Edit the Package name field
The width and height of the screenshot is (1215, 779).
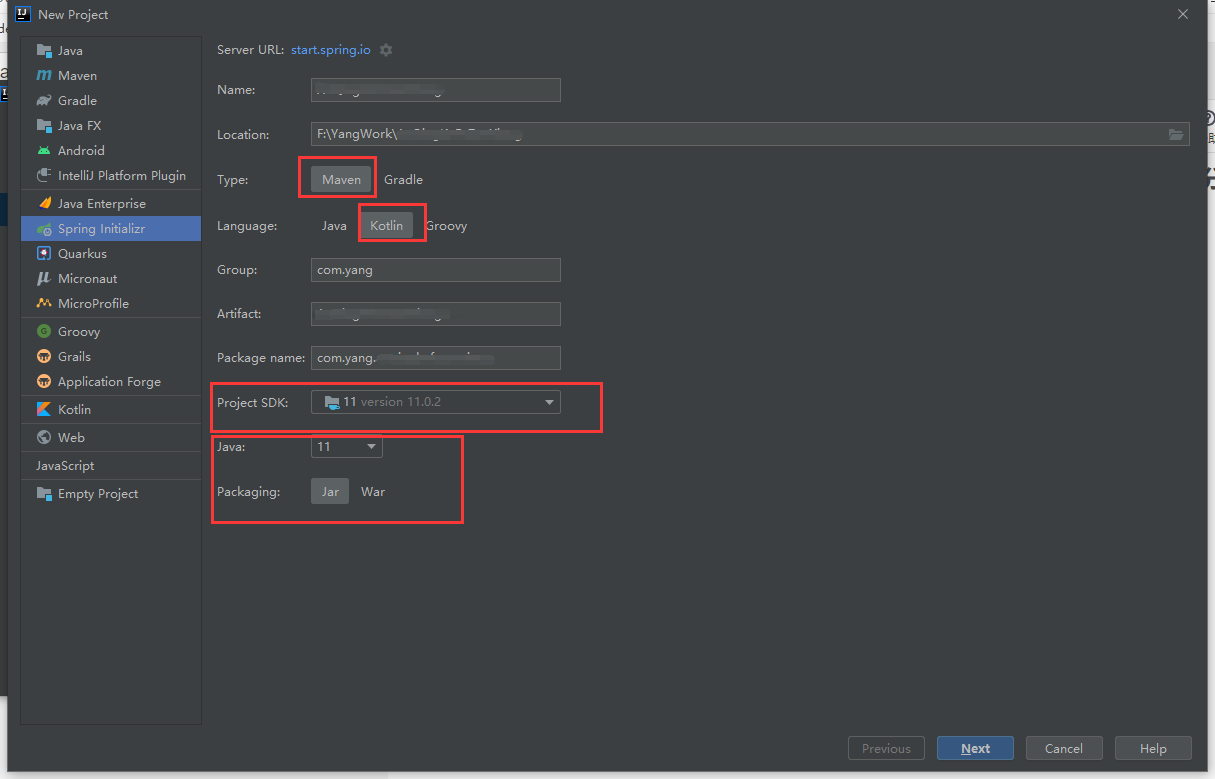[x=436, y=358]
